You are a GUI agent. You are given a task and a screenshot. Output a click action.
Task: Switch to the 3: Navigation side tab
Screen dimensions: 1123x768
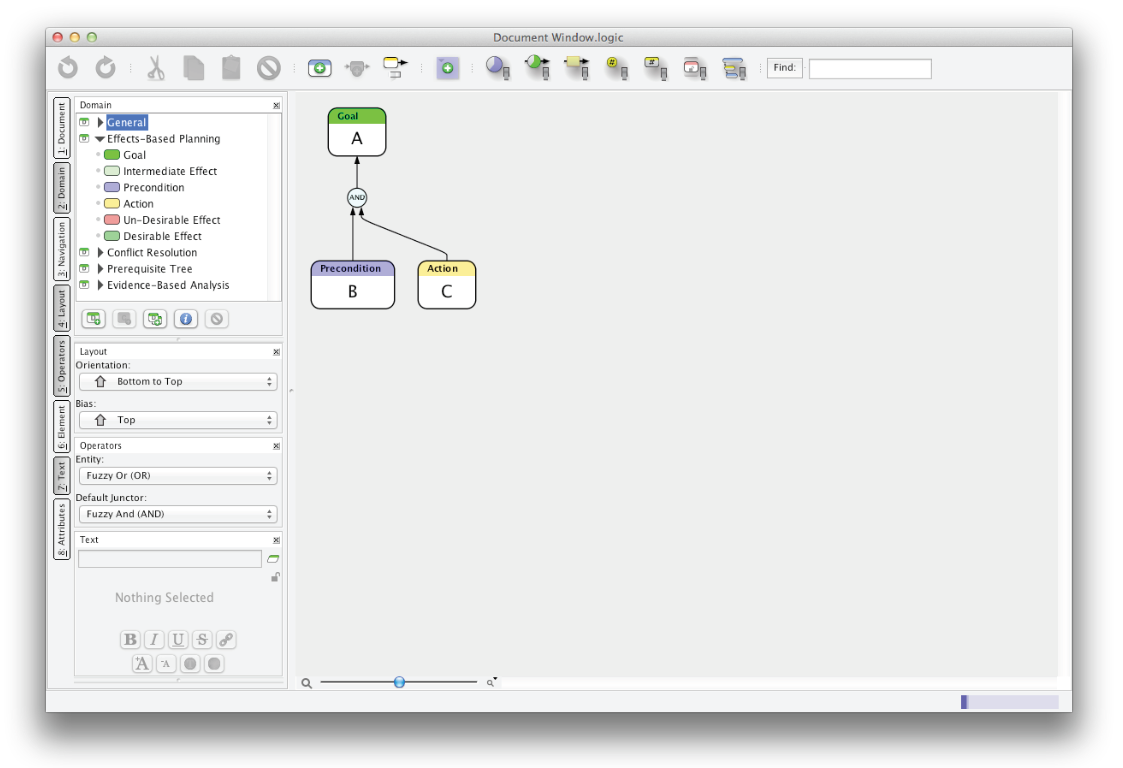pos(62,249)
